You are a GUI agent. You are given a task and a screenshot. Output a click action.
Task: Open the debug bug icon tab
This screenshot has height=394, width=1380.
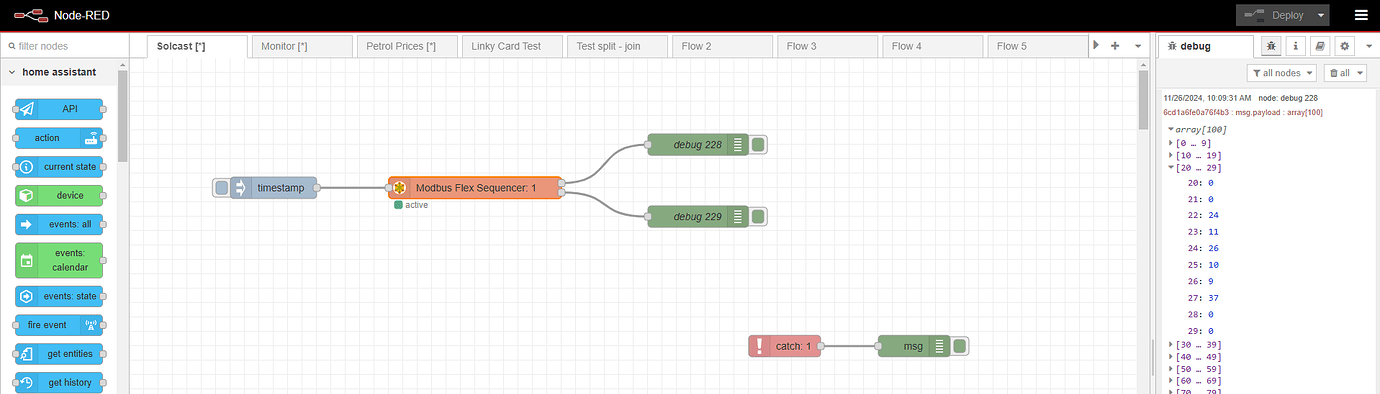(1271, 46)
